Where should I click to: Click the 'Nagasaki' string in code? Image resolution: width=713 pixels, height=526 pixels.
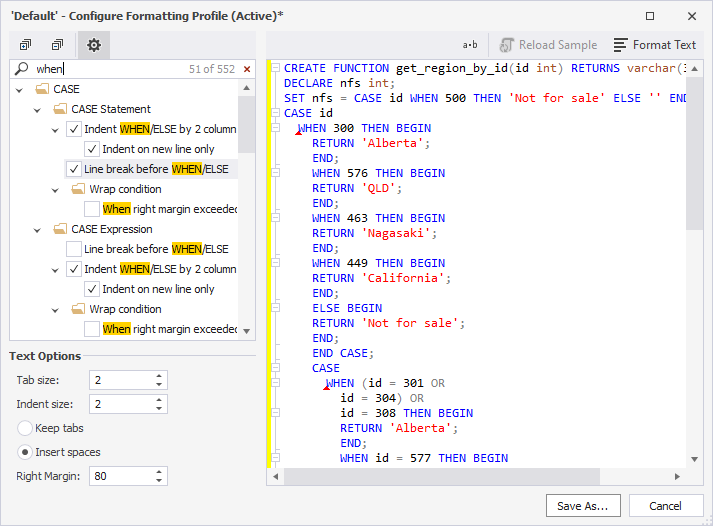(x=396, y=233)
